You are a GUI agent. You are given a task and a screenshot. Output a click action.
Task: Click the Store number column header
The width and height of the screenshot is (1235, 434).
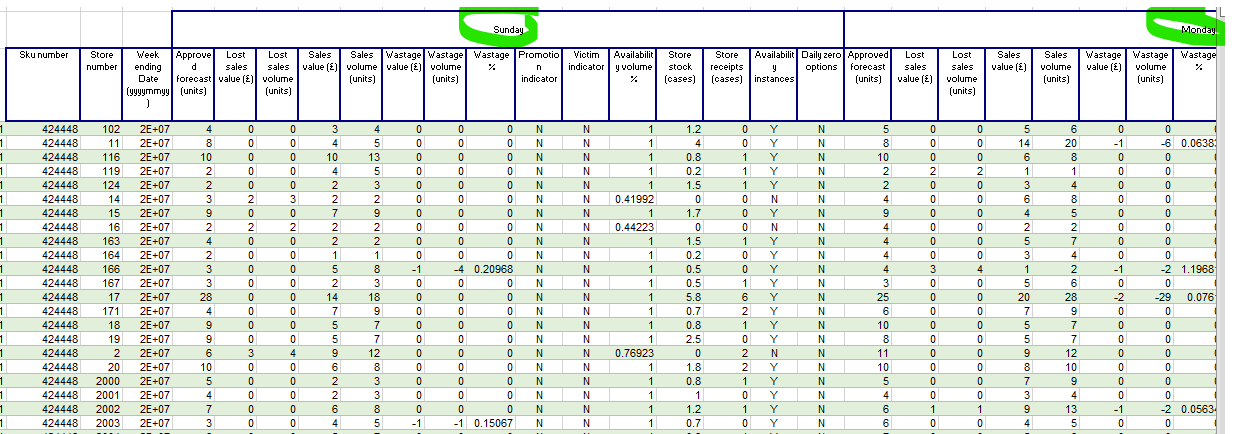(x=99, y=84)
